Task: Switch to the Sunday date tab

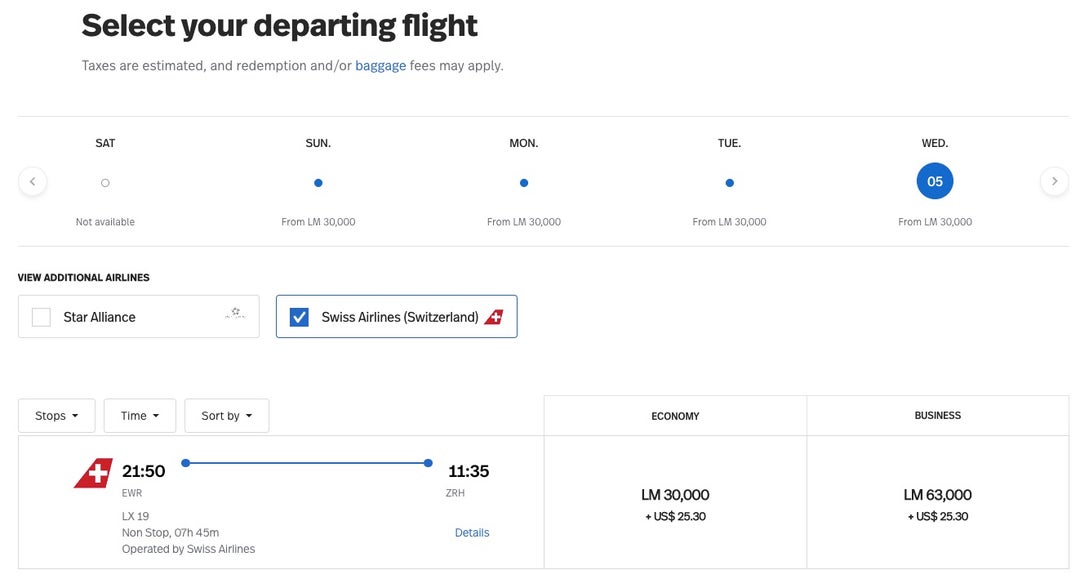Action: (318, 183)
